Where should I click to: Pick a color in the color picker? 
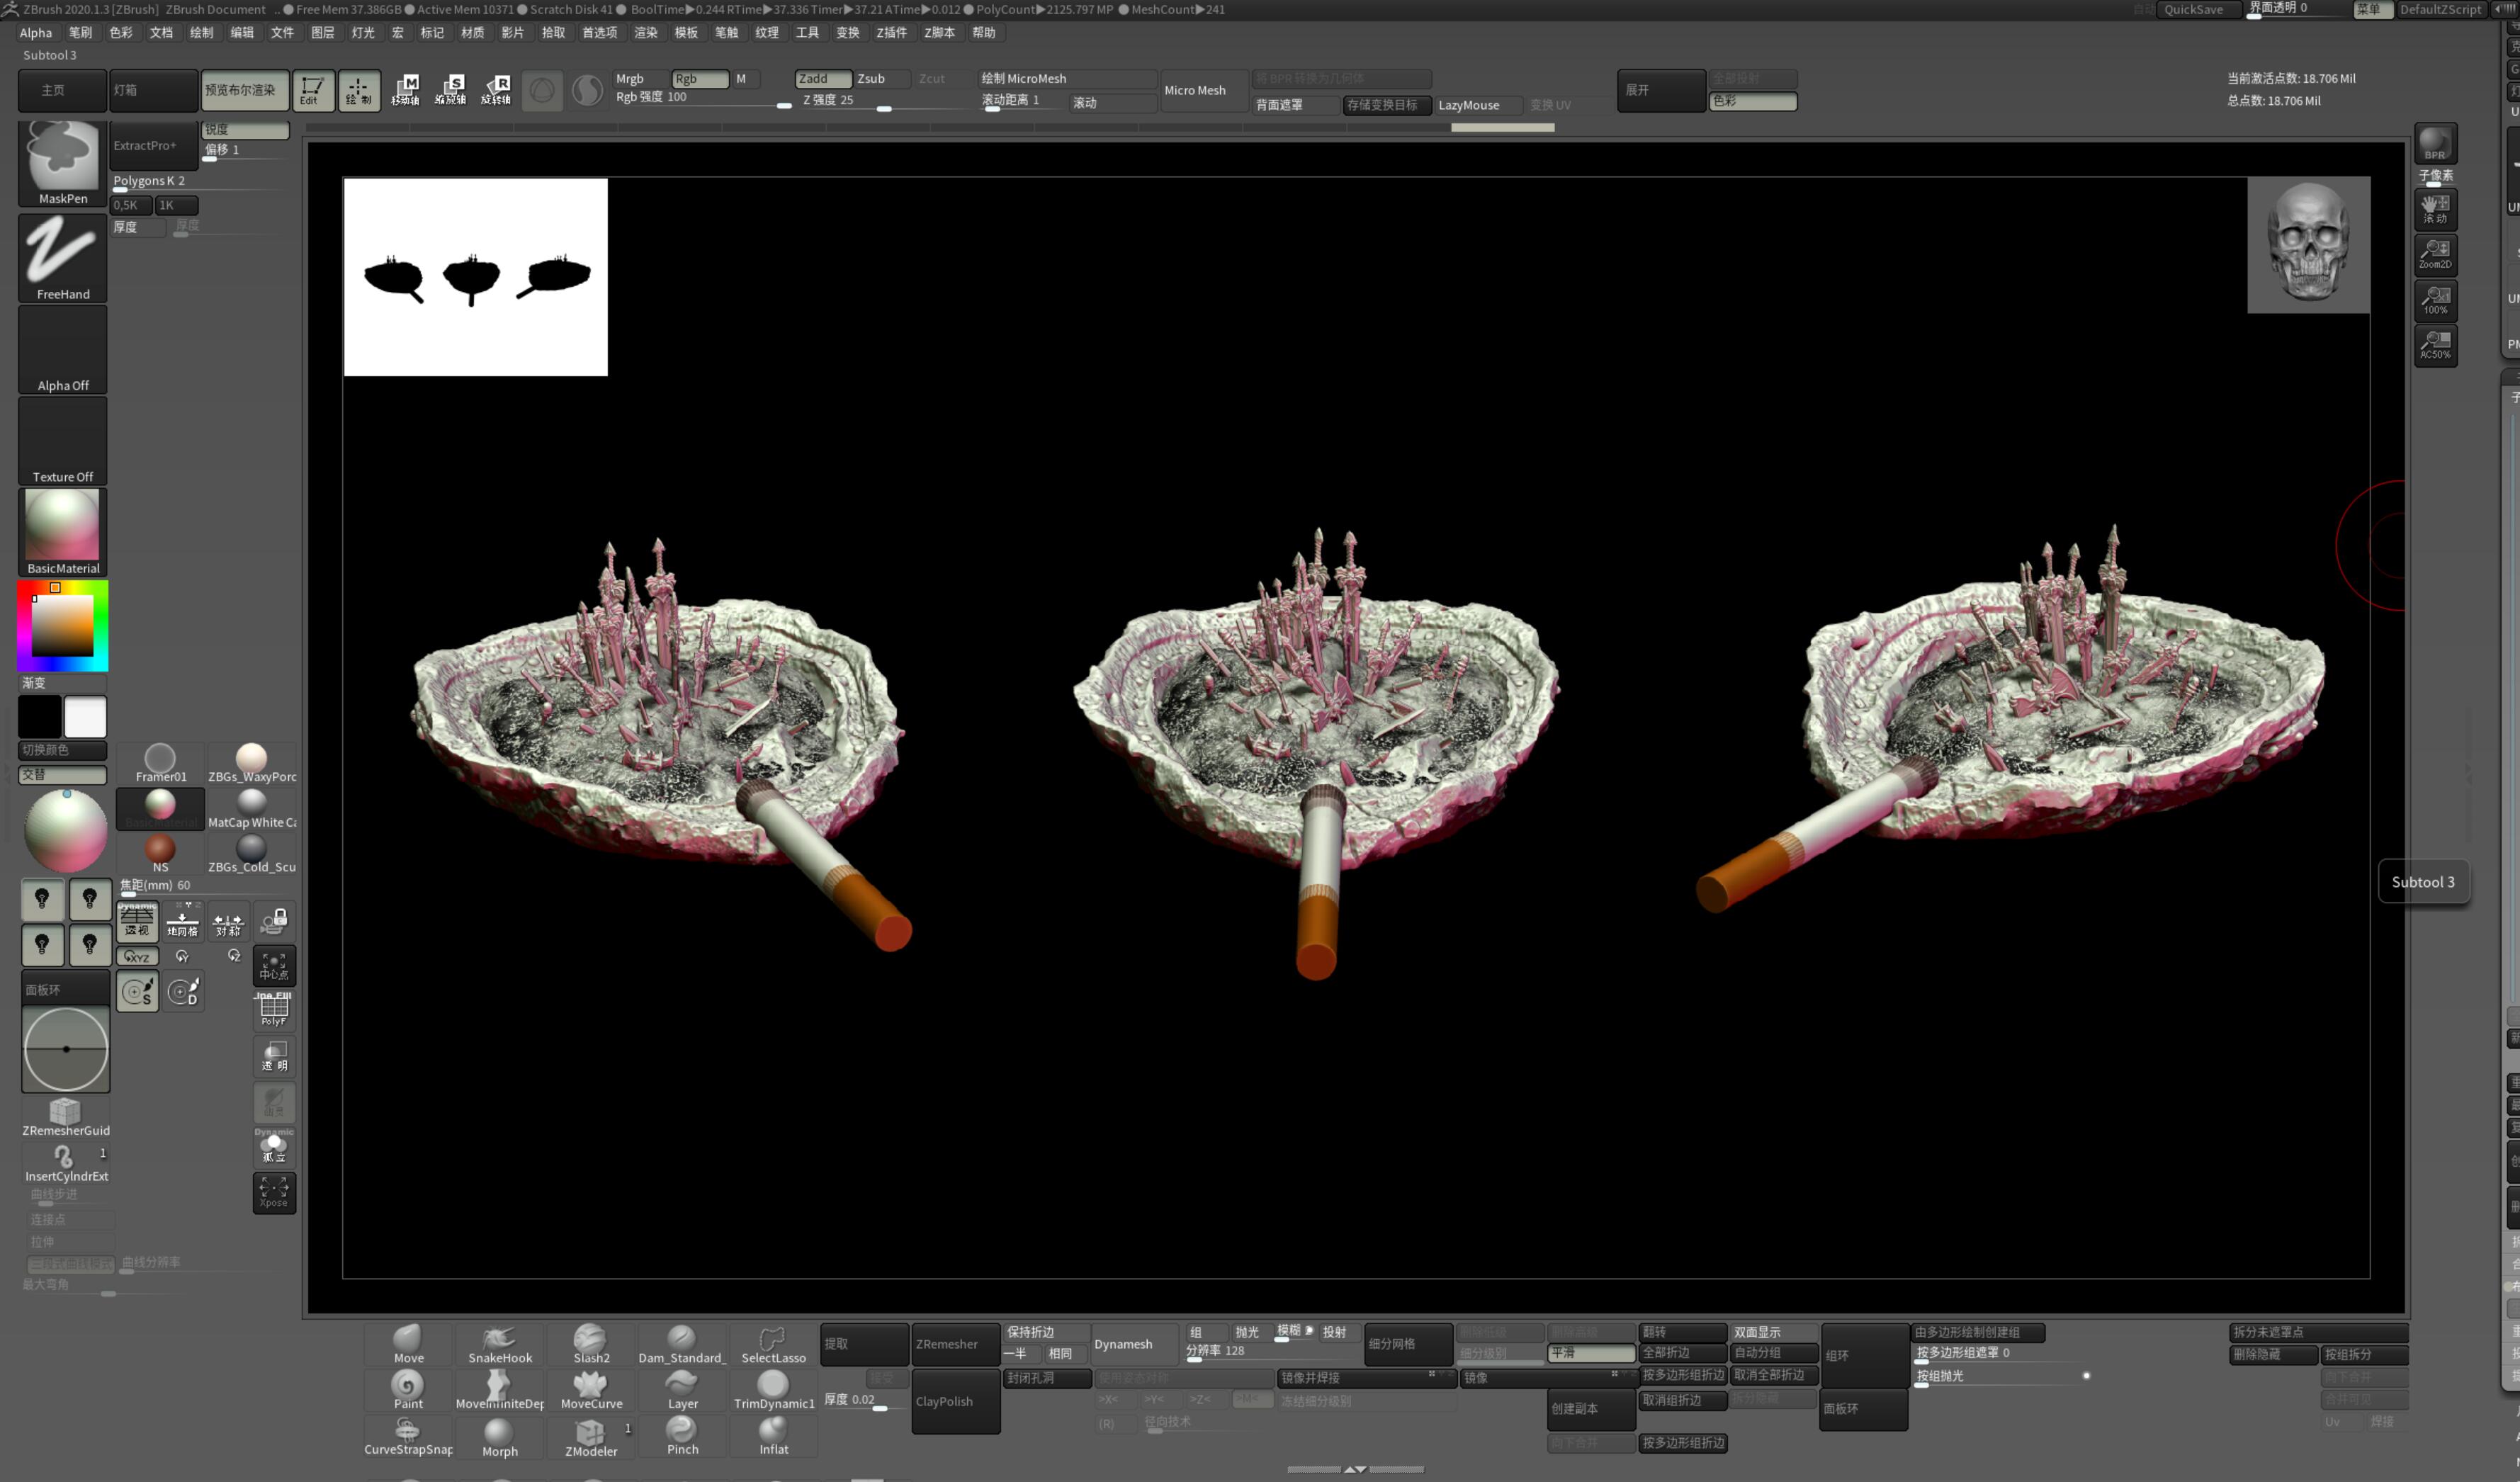tap(62, 626)
